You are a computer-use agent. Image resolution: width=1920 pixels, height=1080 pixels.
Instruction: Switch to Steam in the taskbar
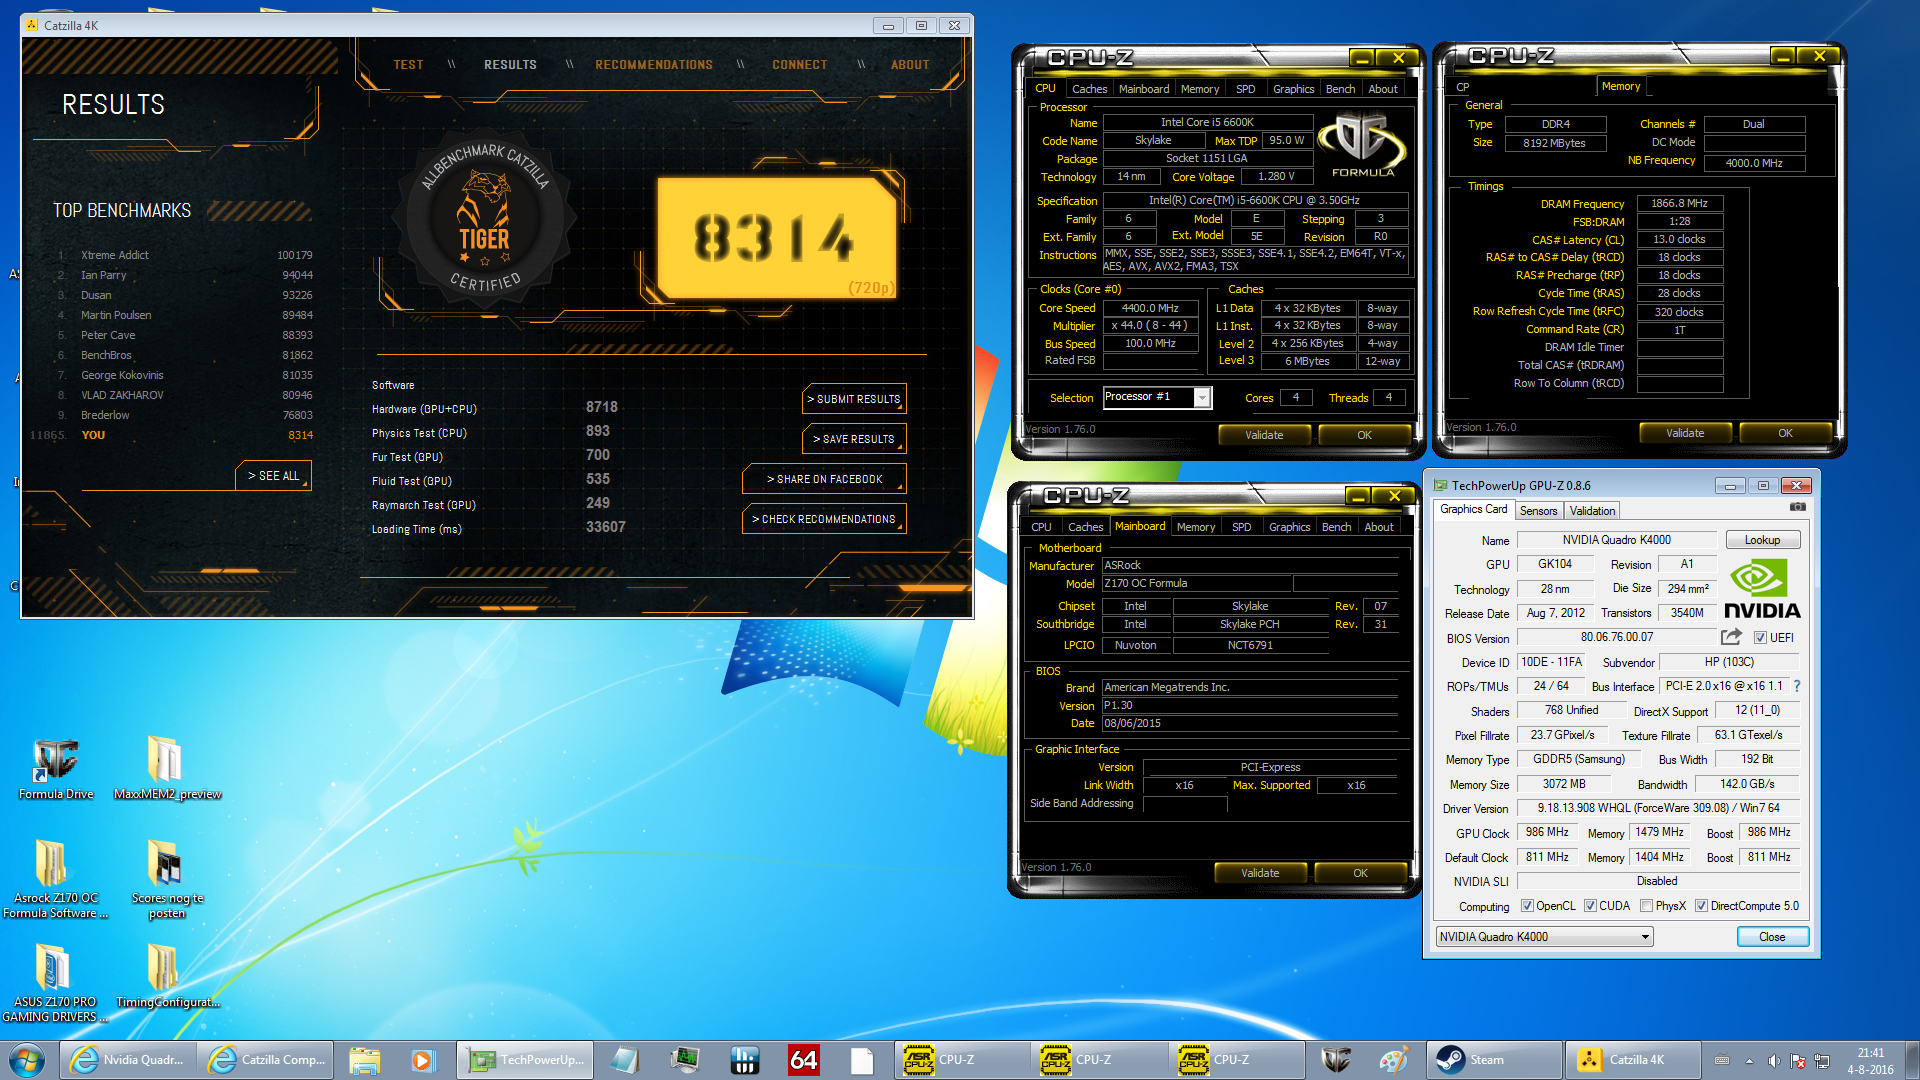point(1493,1060)
